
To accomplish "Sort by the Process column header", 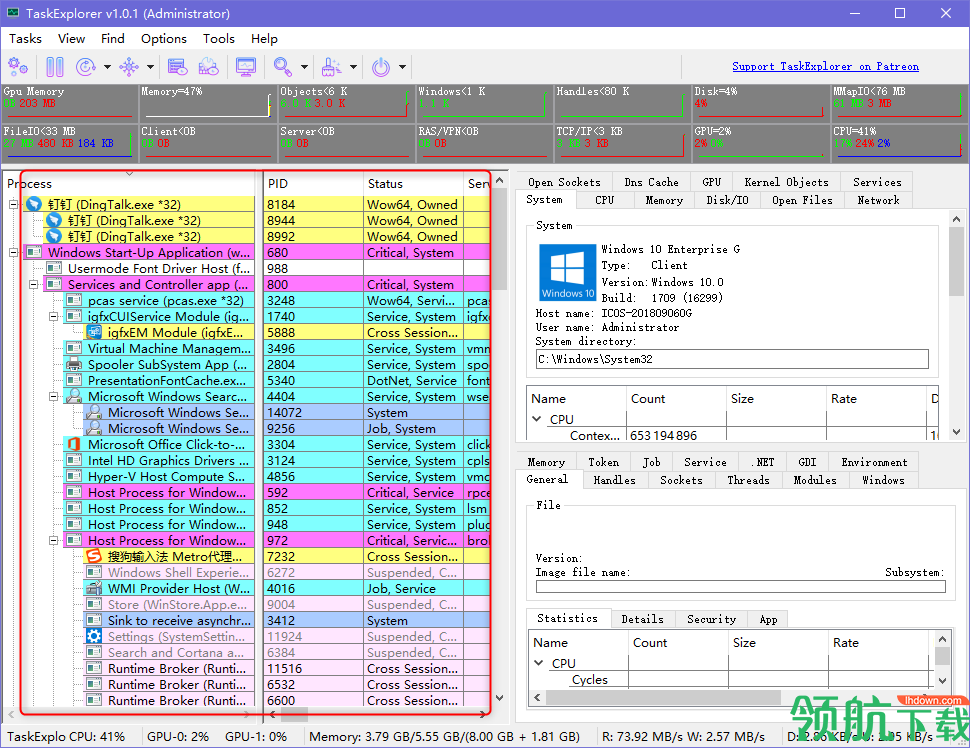I will [x=129, y=183].
